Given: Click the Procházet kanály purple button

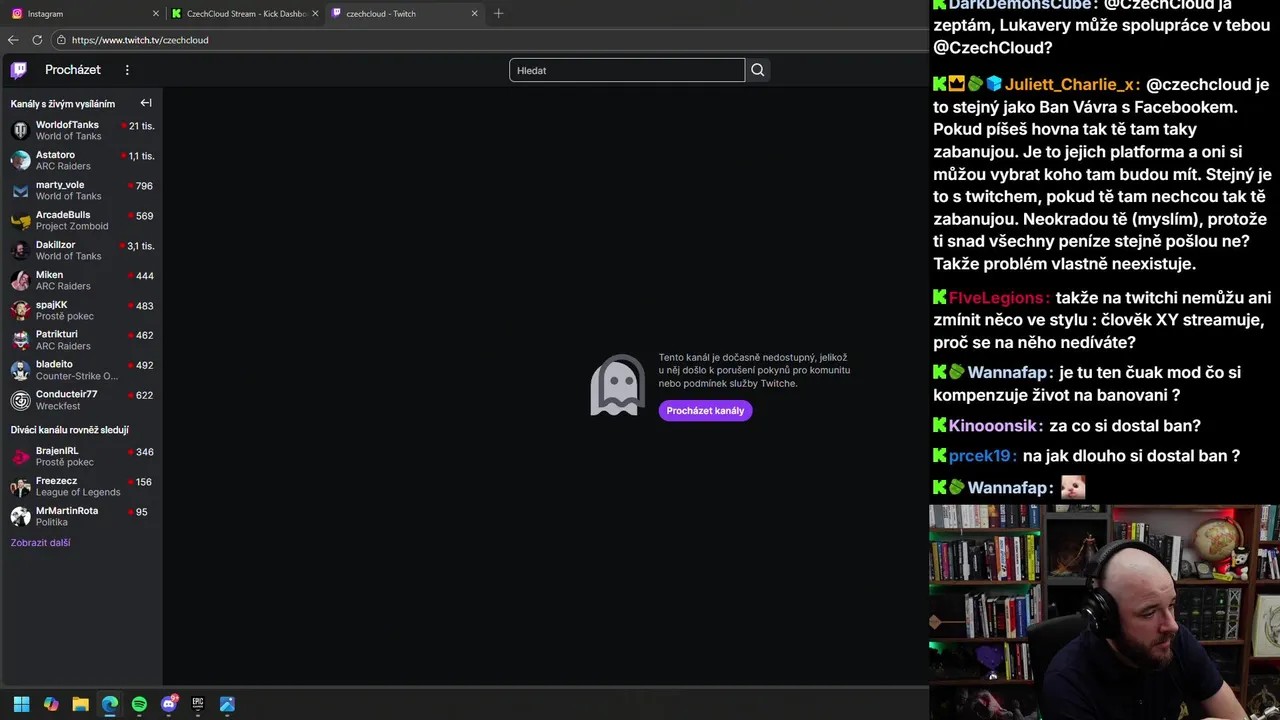Looking at the screenshot, I should [705, 411].
